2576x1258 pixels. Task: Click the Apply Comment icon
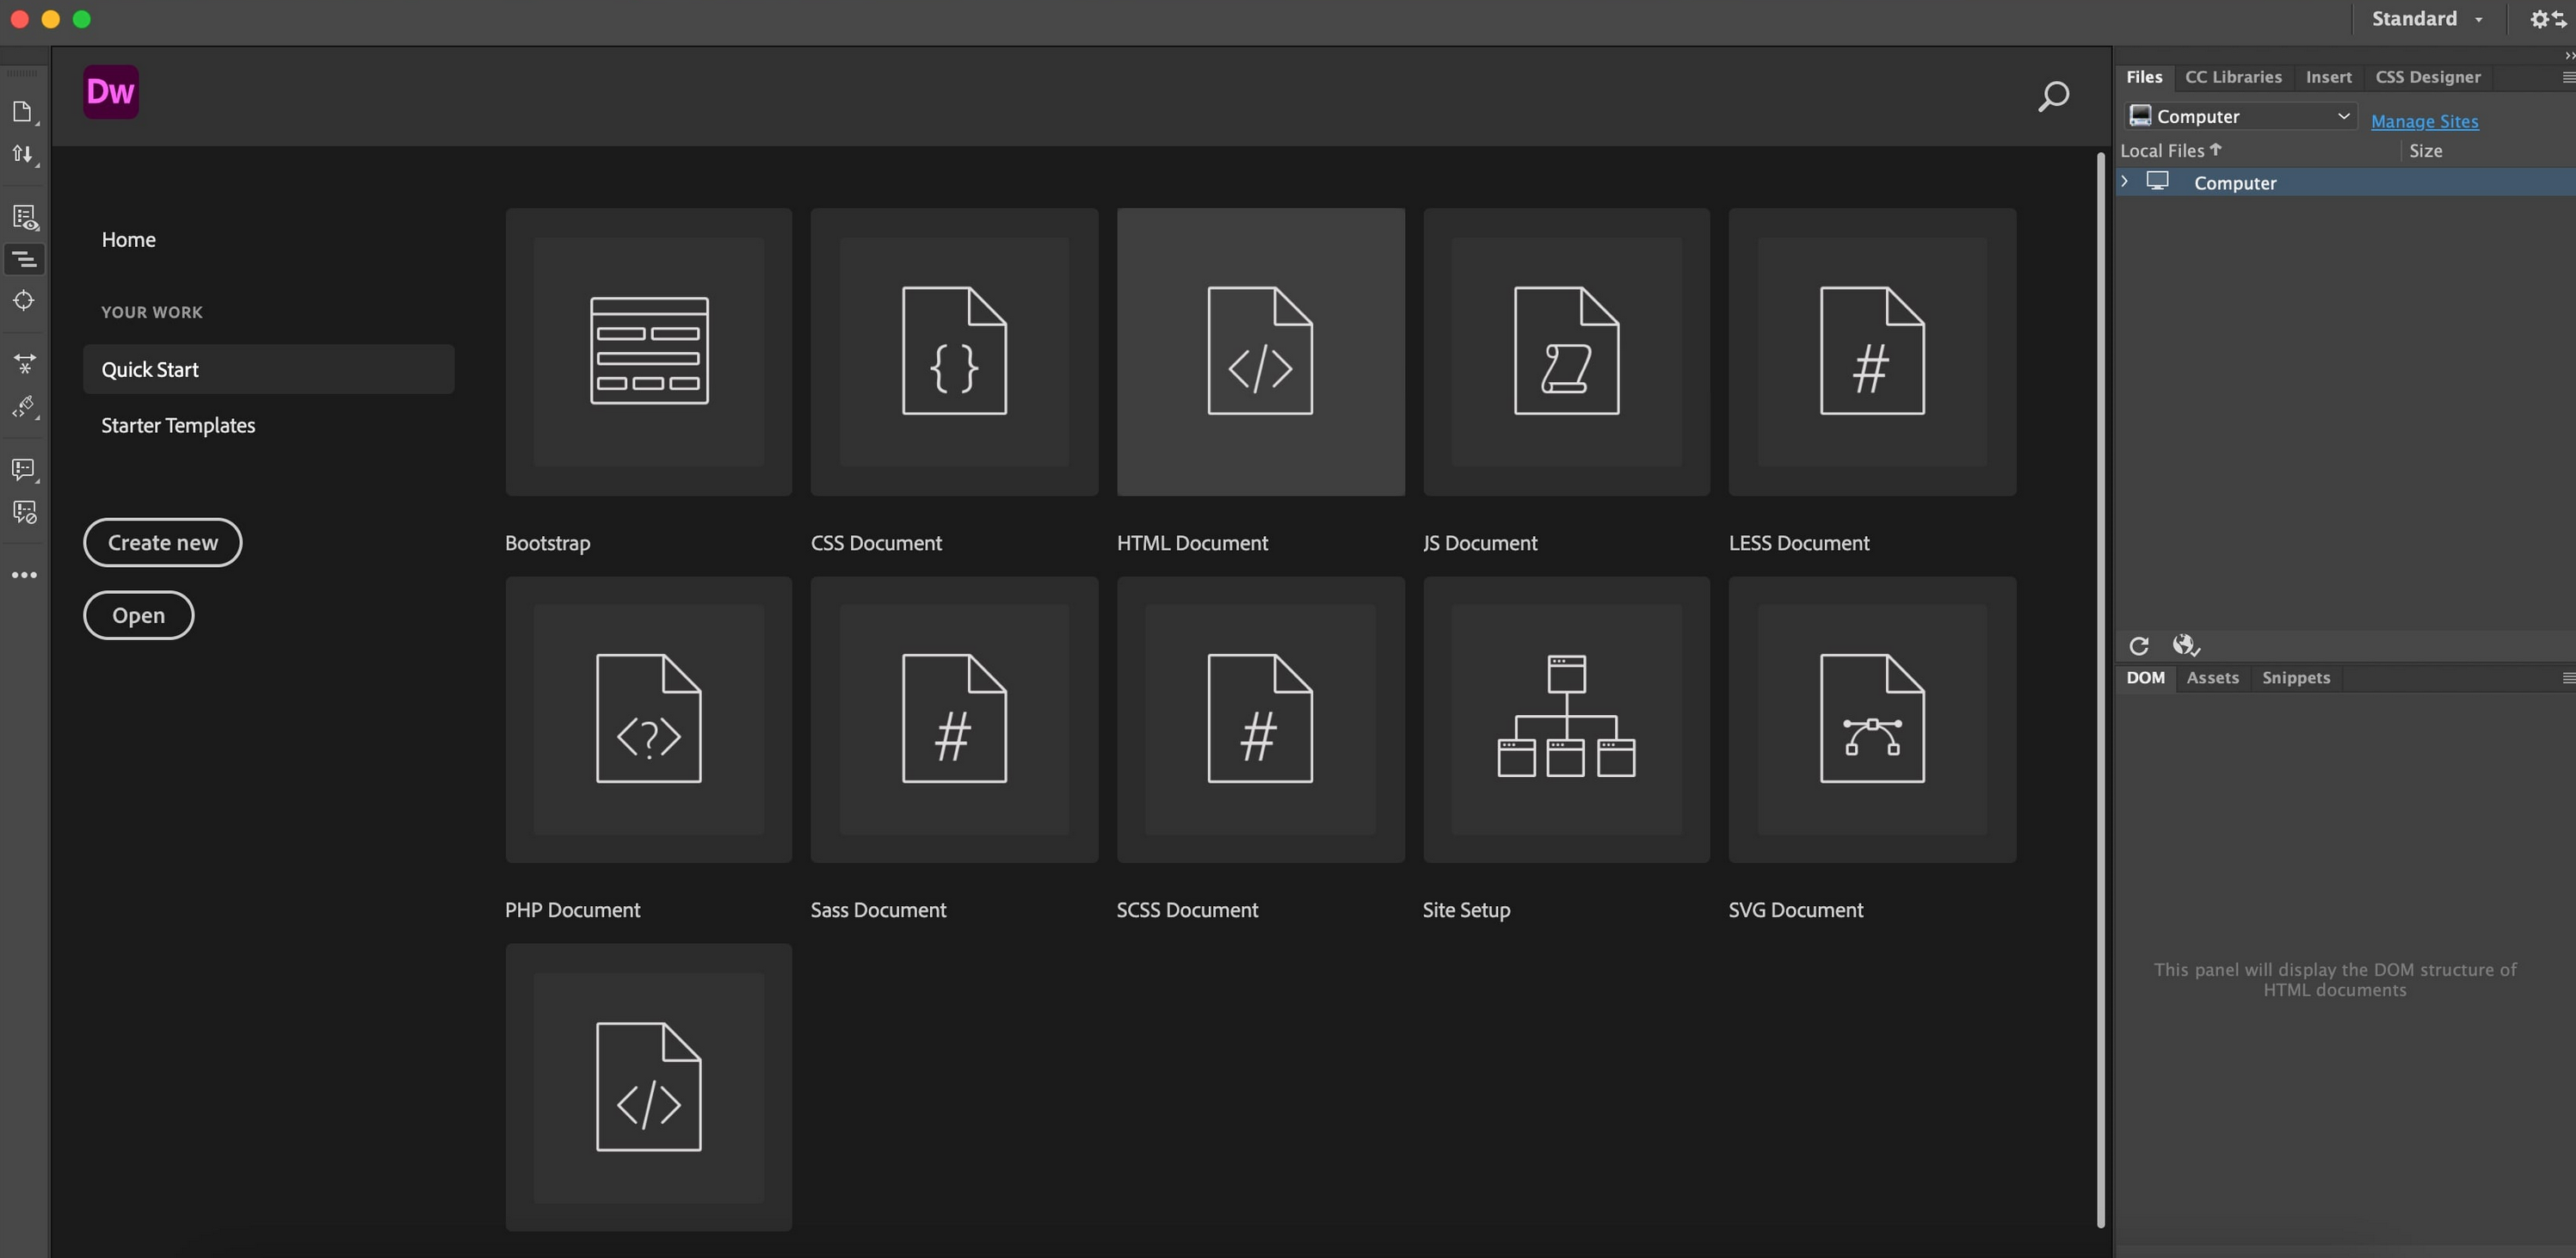pos(24,469)
